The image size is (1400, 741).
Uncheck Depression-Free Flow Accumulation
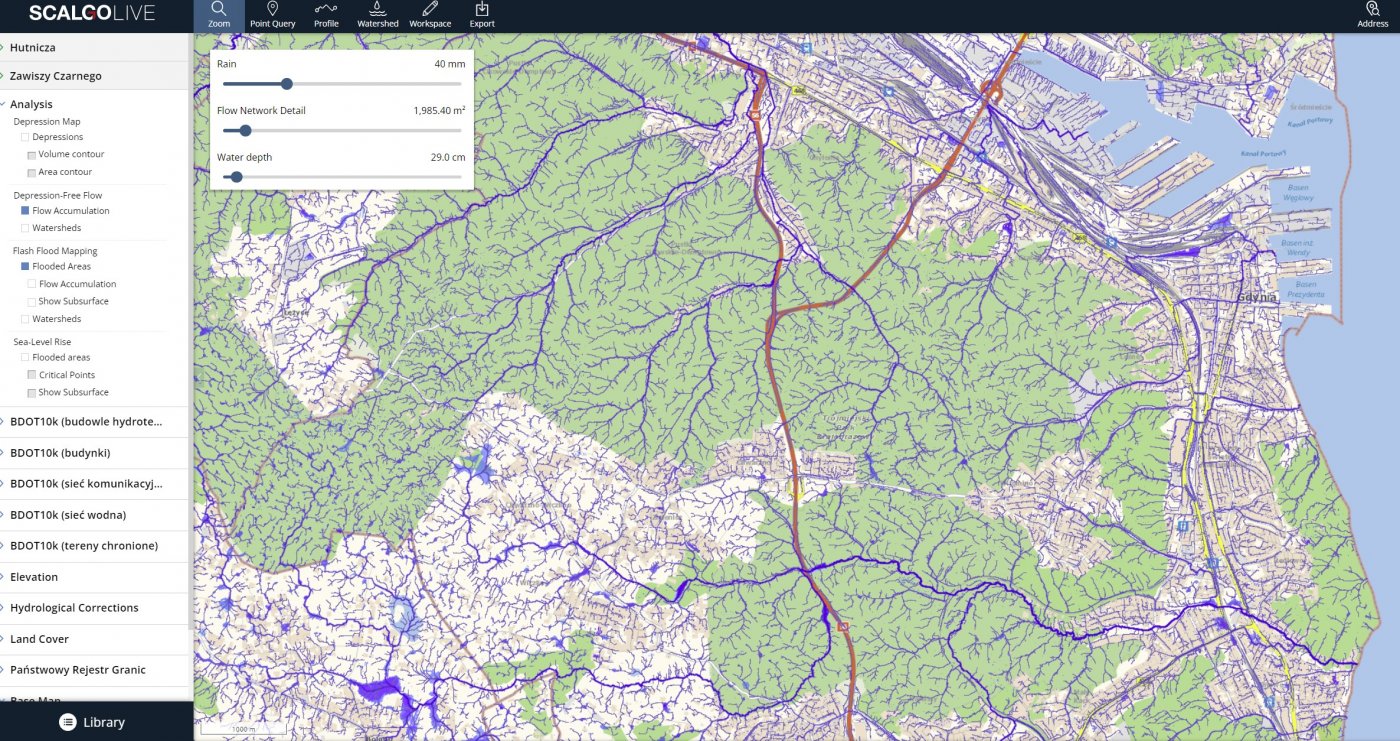[x=25, y=211]
